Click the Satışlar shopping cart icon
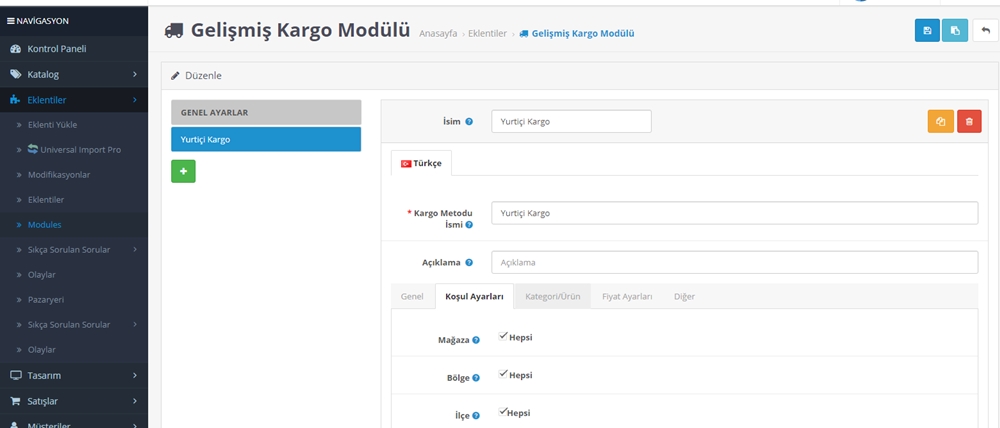Viewport: 1000px width, 428px height. pyautogui.click(x=15, y=401)
